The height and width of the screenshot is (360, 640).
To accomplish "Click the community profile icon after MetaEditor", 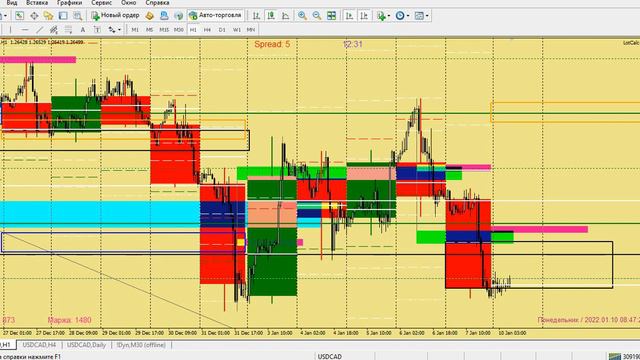I will coord(164,16).
